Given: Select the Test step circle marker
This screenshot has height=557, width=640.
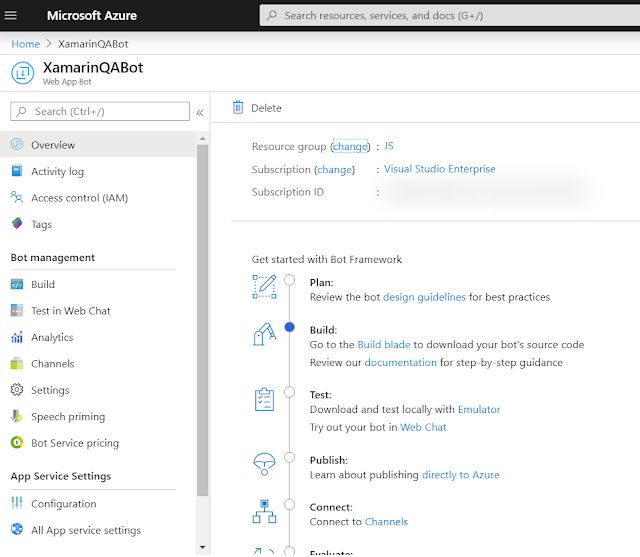Looking at the screenshot, I should pos(289,392).
